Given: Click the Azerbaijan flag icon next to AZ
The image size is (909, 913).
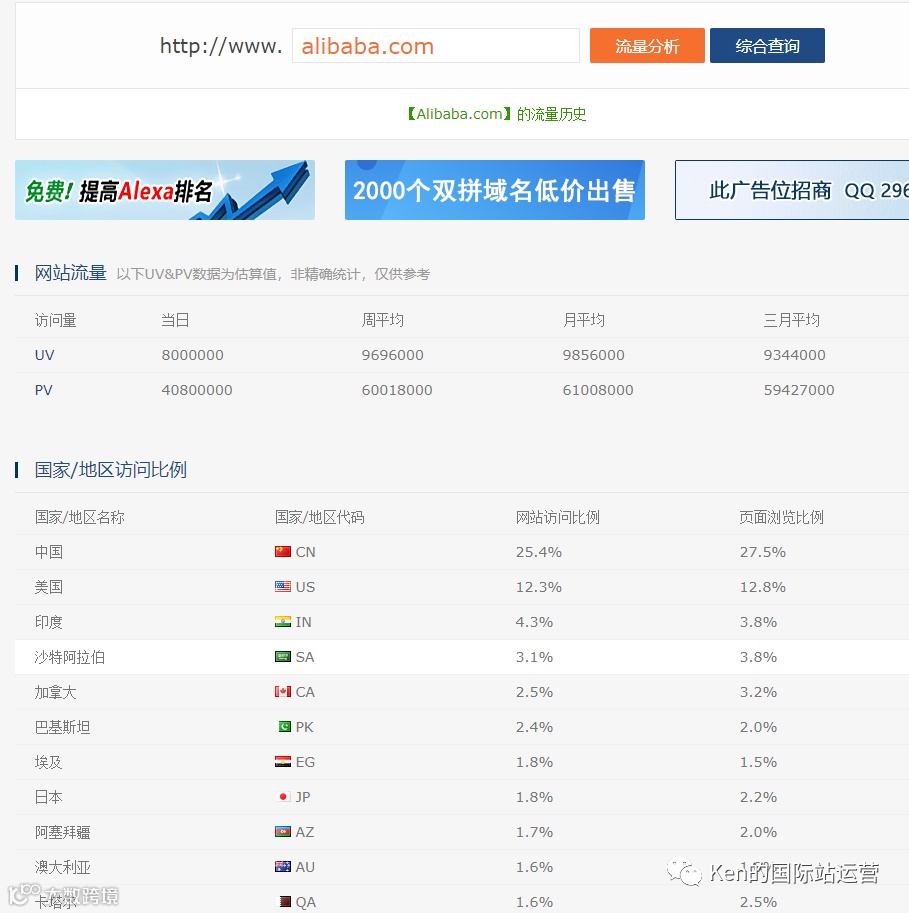Looking at the screenshot, I should pos(282,831).
